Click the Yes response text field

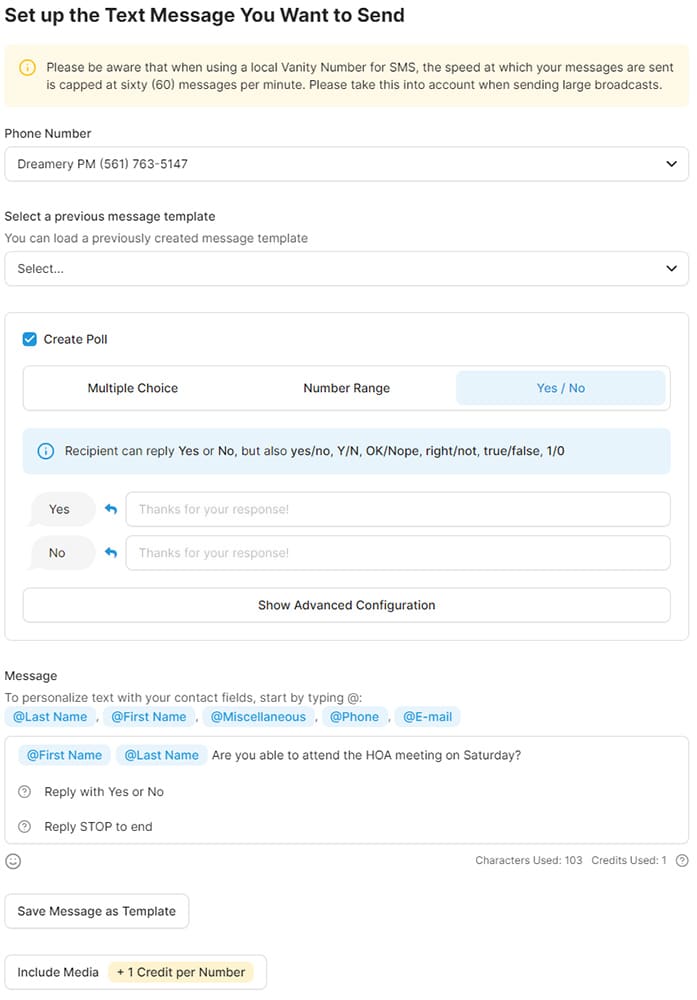397,509
